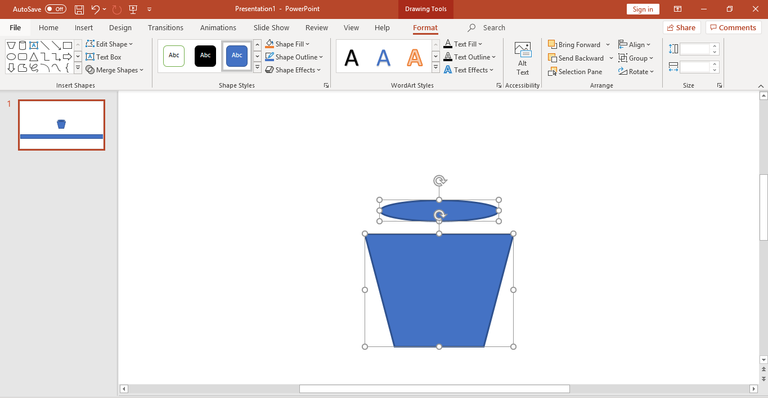The width and height of the screenshot is (768, 398).
Task: Switch to the Animations tab
Action: point(218,27)
